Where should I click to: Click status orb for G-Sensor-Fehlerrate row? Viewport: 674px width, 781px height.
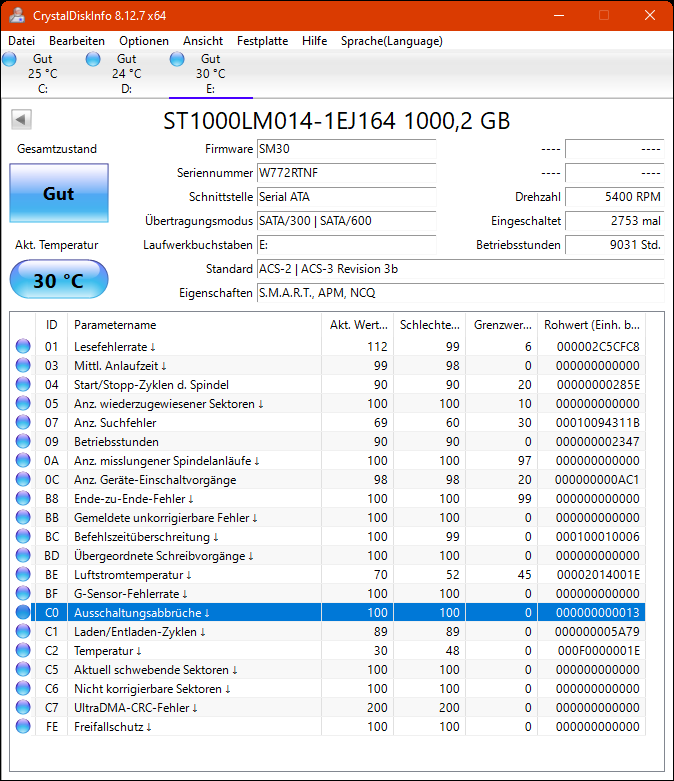23,593
